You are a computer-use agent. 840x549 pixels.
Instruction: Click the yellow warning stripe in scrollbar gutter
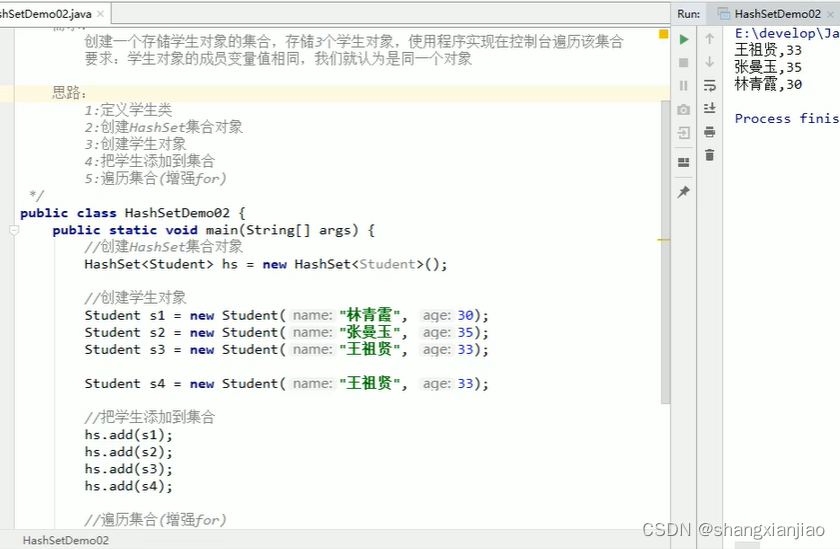[664, 240]
